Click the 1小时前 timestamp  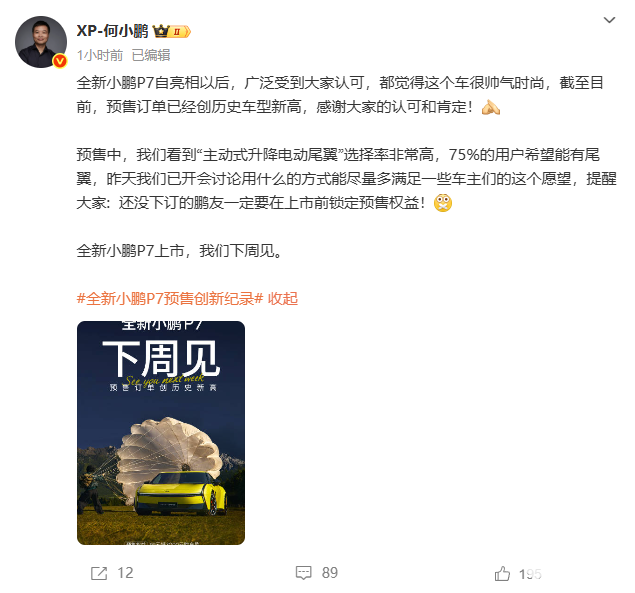coord(100,55)
